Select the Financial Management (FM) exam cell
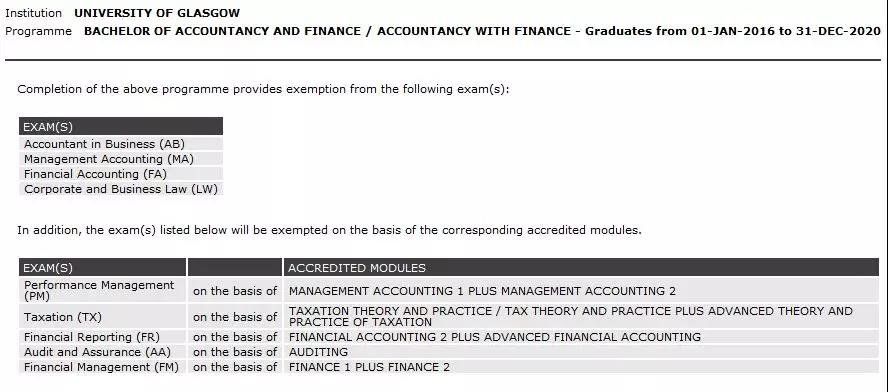The width and height of the screenshot is (888, 392). (103, 367)
